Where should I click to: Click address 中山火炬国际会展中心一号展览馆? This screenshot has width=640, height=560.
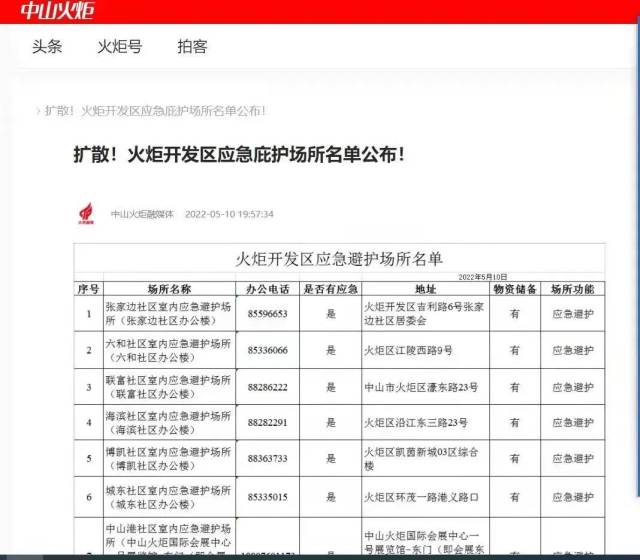click(x=424, y=542)
